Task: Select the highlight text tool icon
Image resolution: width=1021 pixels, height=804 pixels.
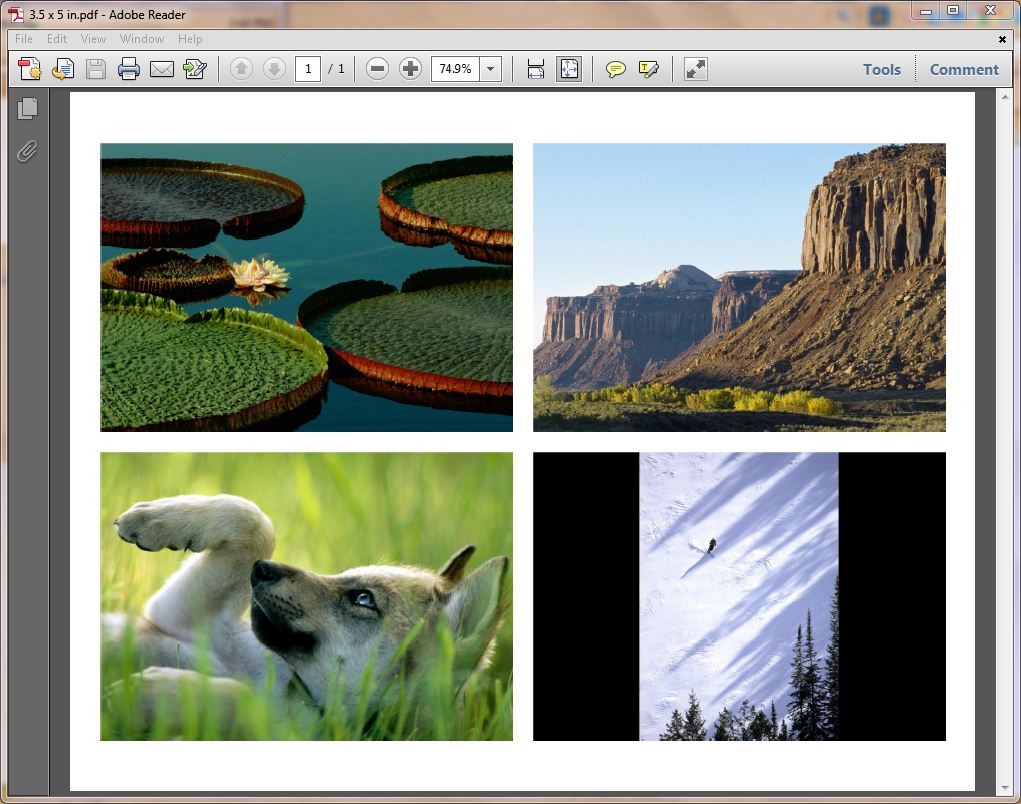Action: tap(649, 68)
